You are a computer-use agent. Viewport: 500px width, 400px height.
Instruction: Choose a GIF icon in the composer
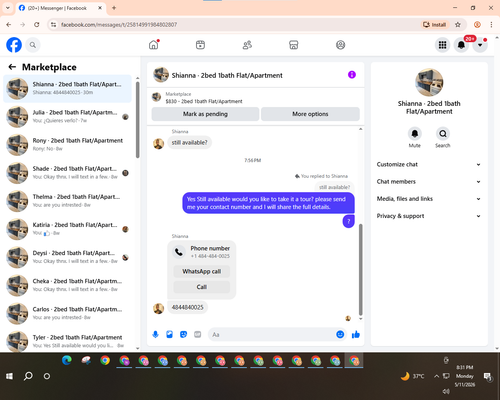click(198, 334)
